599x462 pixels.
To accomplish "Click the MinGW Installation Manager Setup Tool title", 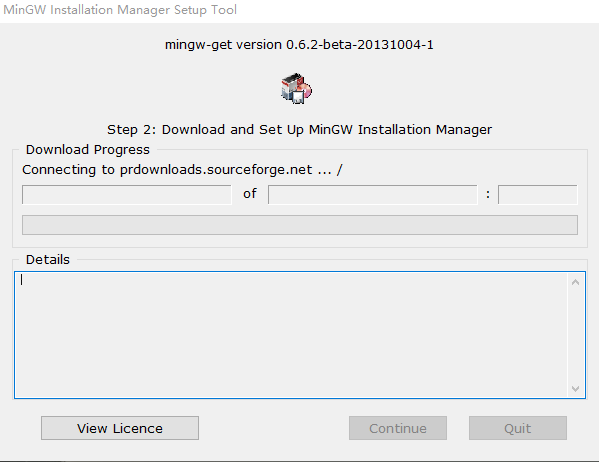I will 120,10.
